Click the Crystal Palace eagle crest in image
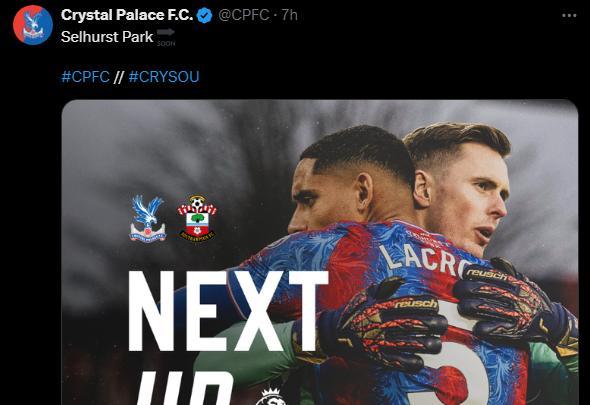 (148, 218)
